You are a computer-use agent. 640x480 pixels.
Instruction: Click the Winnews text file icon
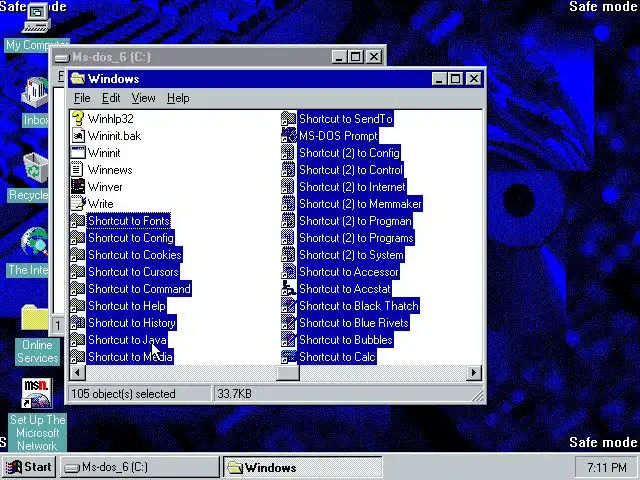[x=78, y=170]
